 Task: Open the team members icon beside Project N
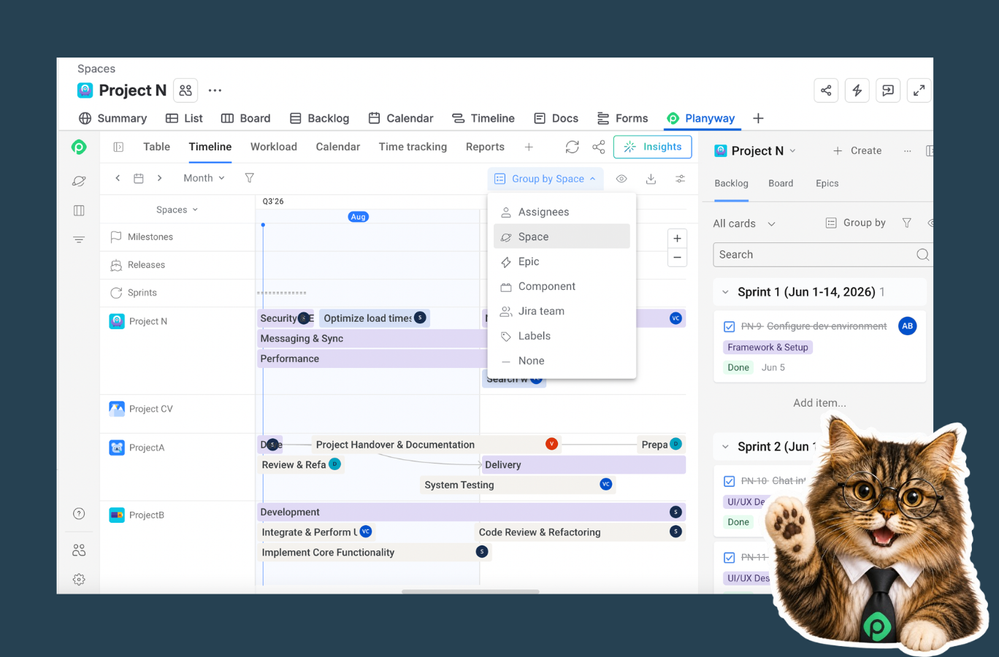185,90
